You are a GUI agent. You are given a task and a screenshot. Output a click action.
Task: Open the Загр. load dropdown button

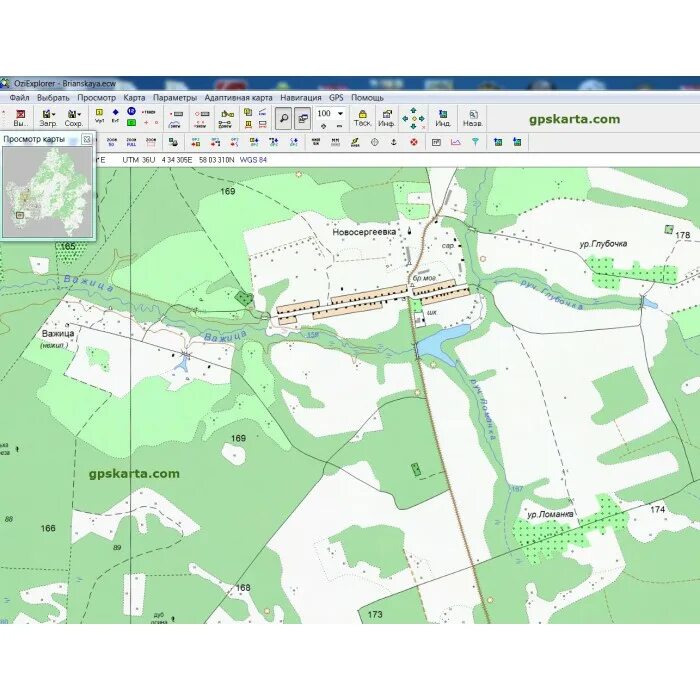48,118
